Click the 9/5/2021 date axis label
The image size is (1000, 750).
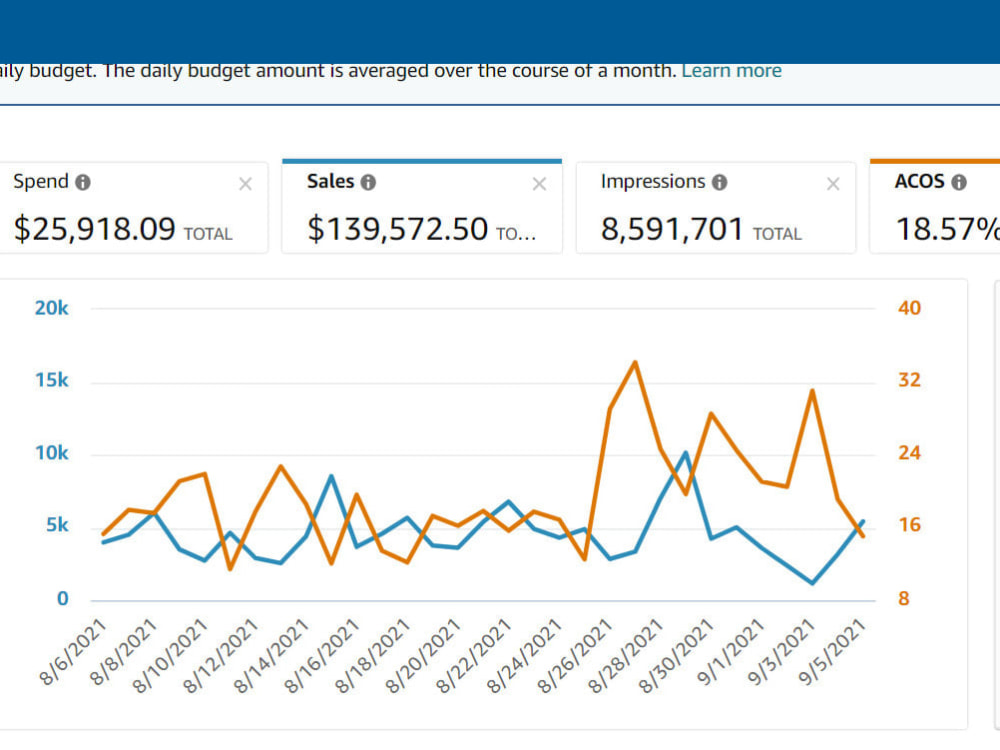point(832,652)
